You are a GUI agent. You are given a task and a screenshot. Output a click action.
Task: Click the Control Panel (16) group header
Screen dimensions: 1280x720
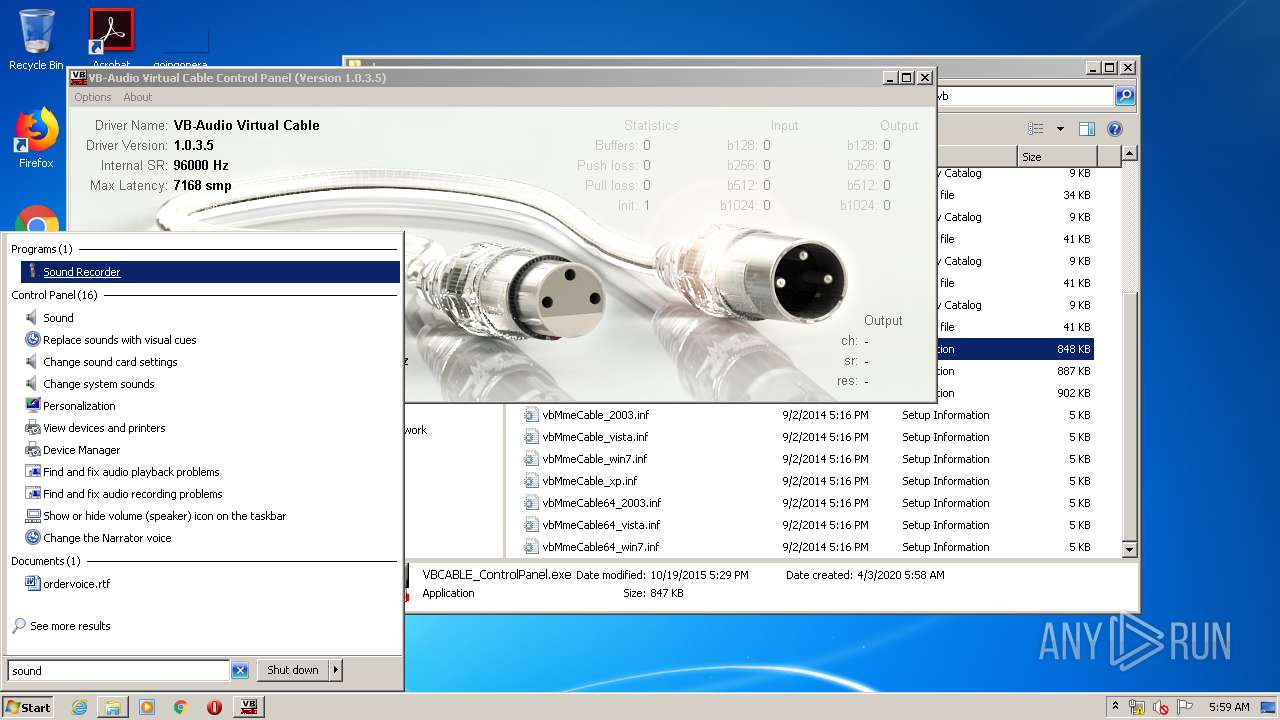54,296
